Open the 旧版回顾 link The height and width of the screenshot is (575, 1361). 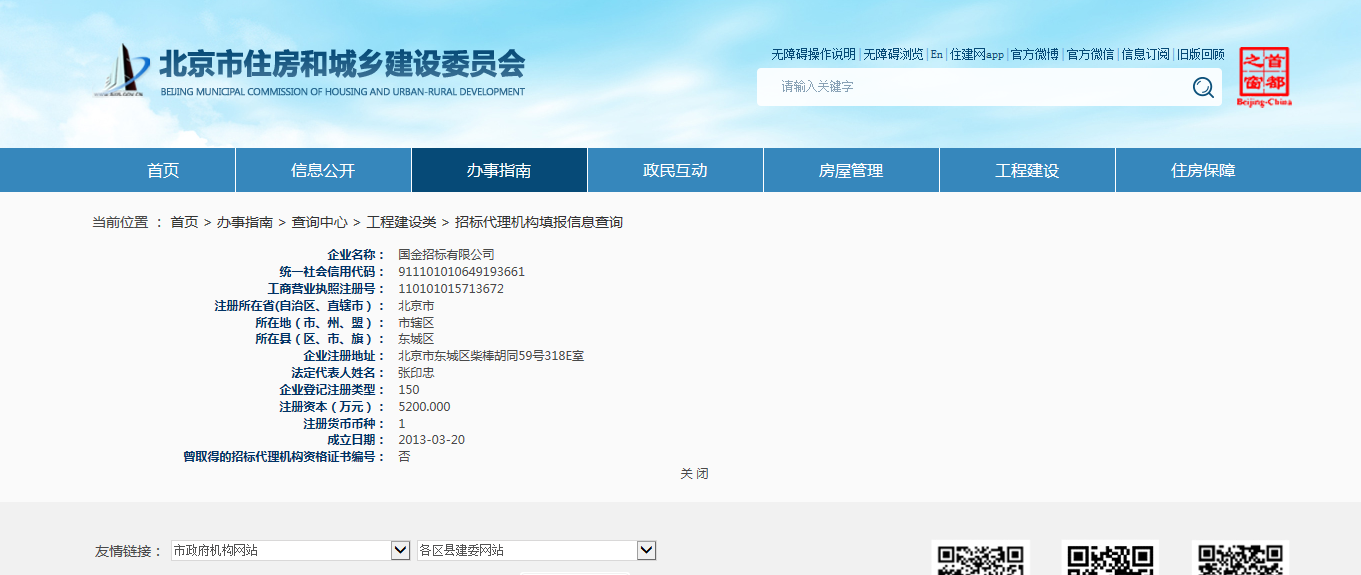coord(1200,54)
